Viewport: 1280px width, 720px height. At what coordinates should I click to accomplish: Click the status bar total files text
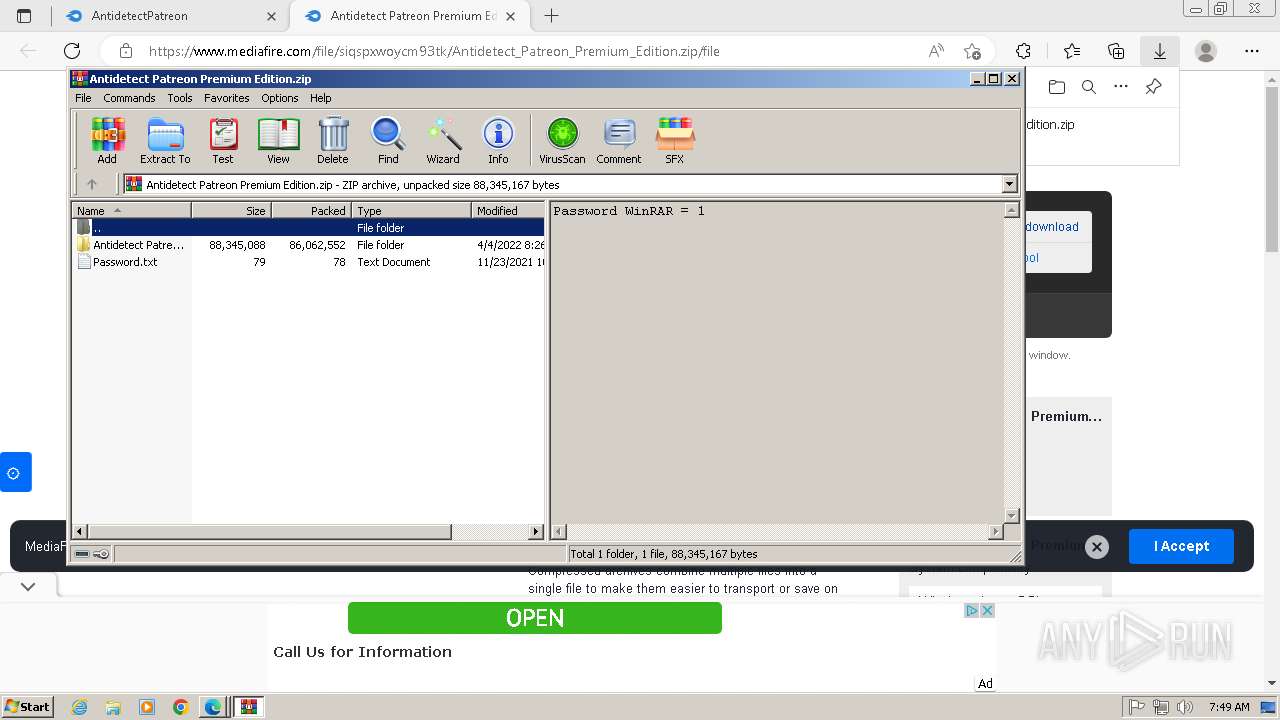point(664,553)
